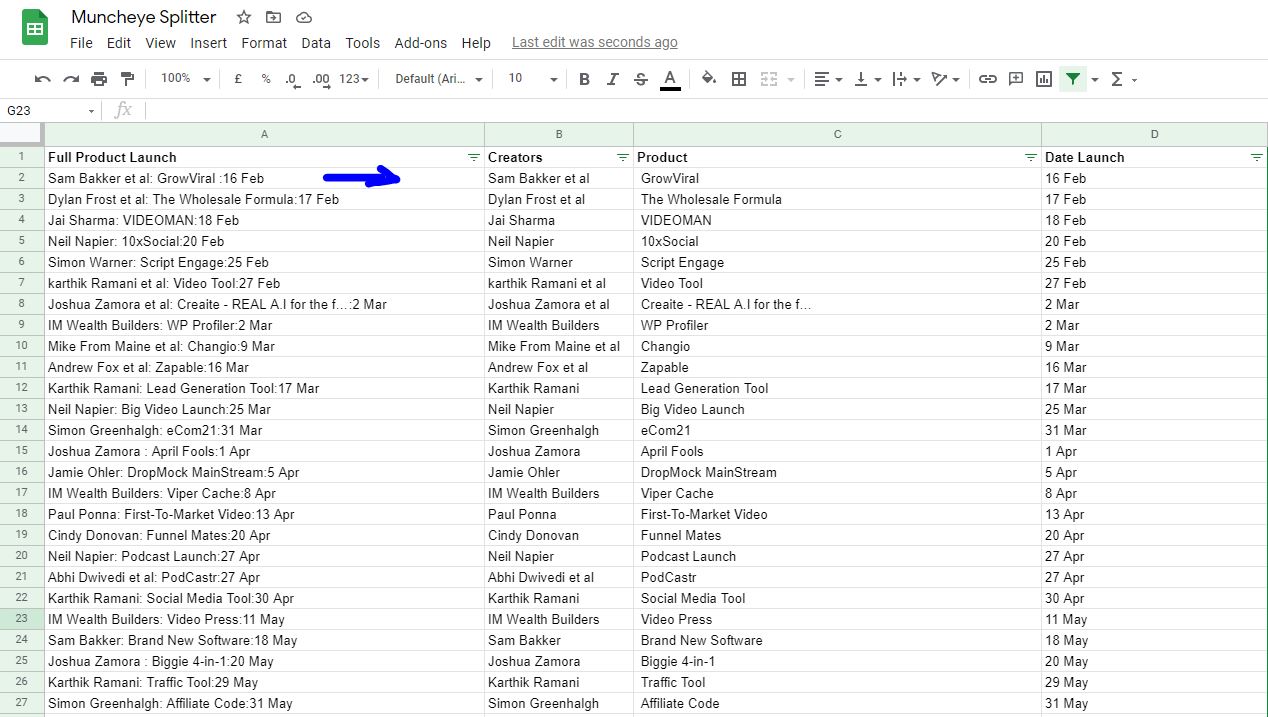This screenshot has height=717, width=1268.
Task: Click the Undo icon
Action: click(42, 79)
